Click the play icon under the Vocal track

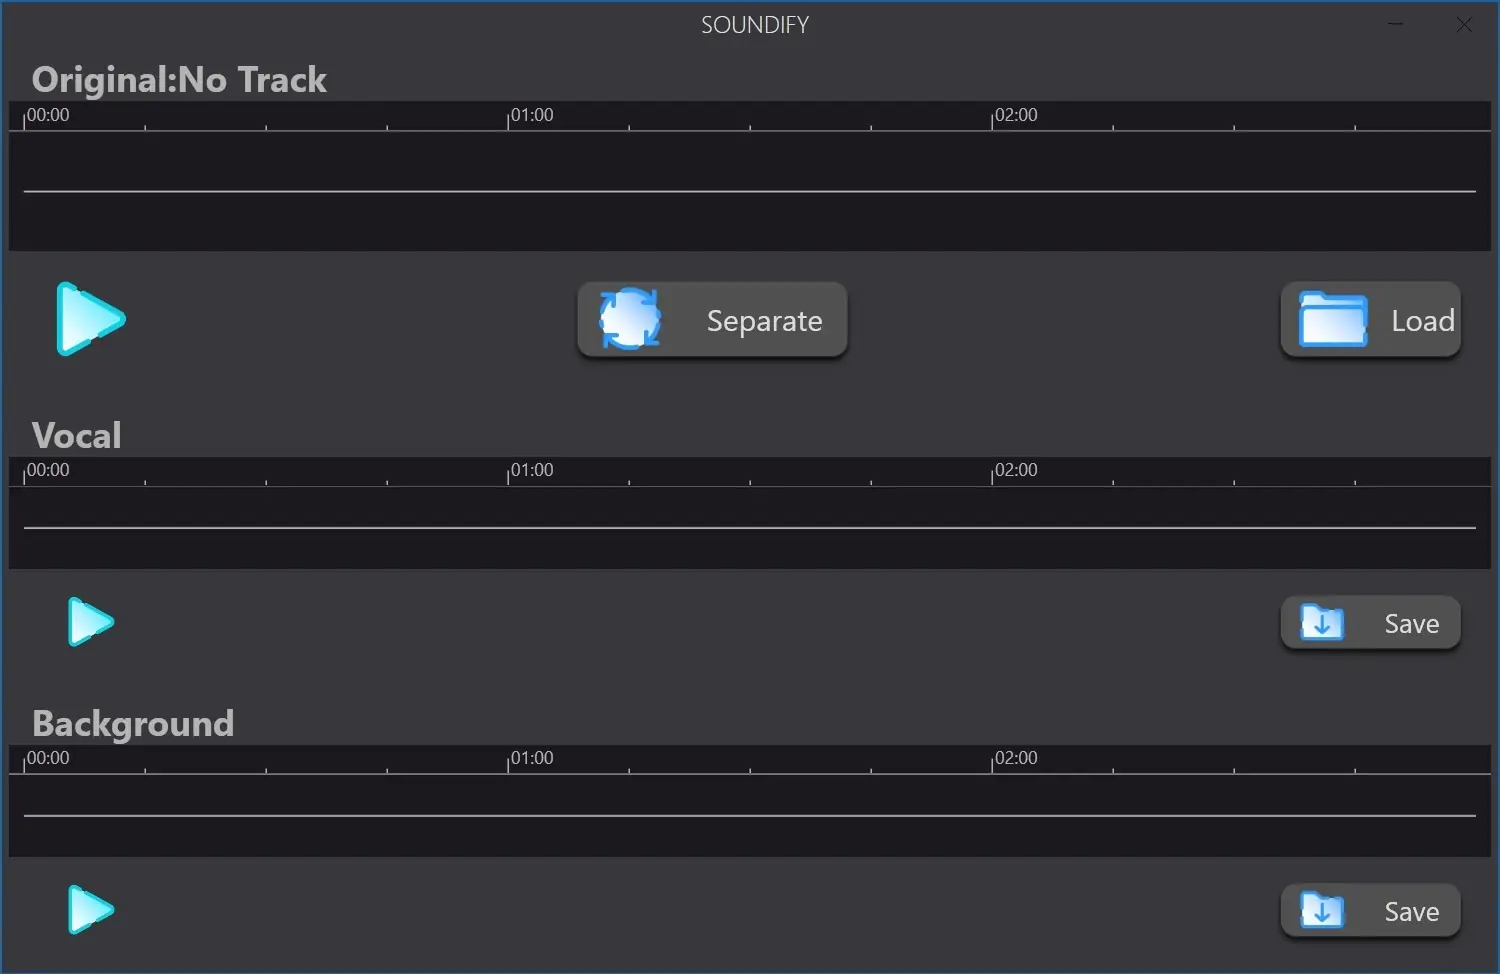pos(89,622)
